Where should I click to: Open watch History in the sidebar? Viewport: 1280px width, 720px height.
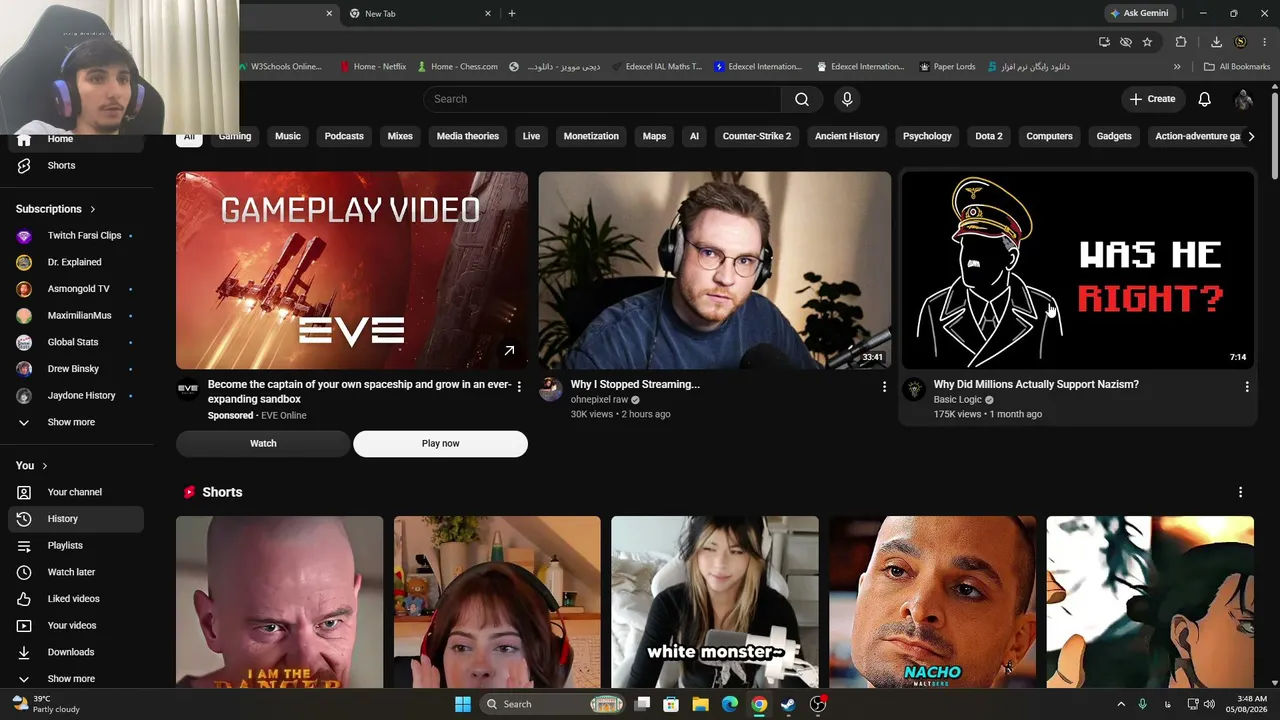click(76, 519)
